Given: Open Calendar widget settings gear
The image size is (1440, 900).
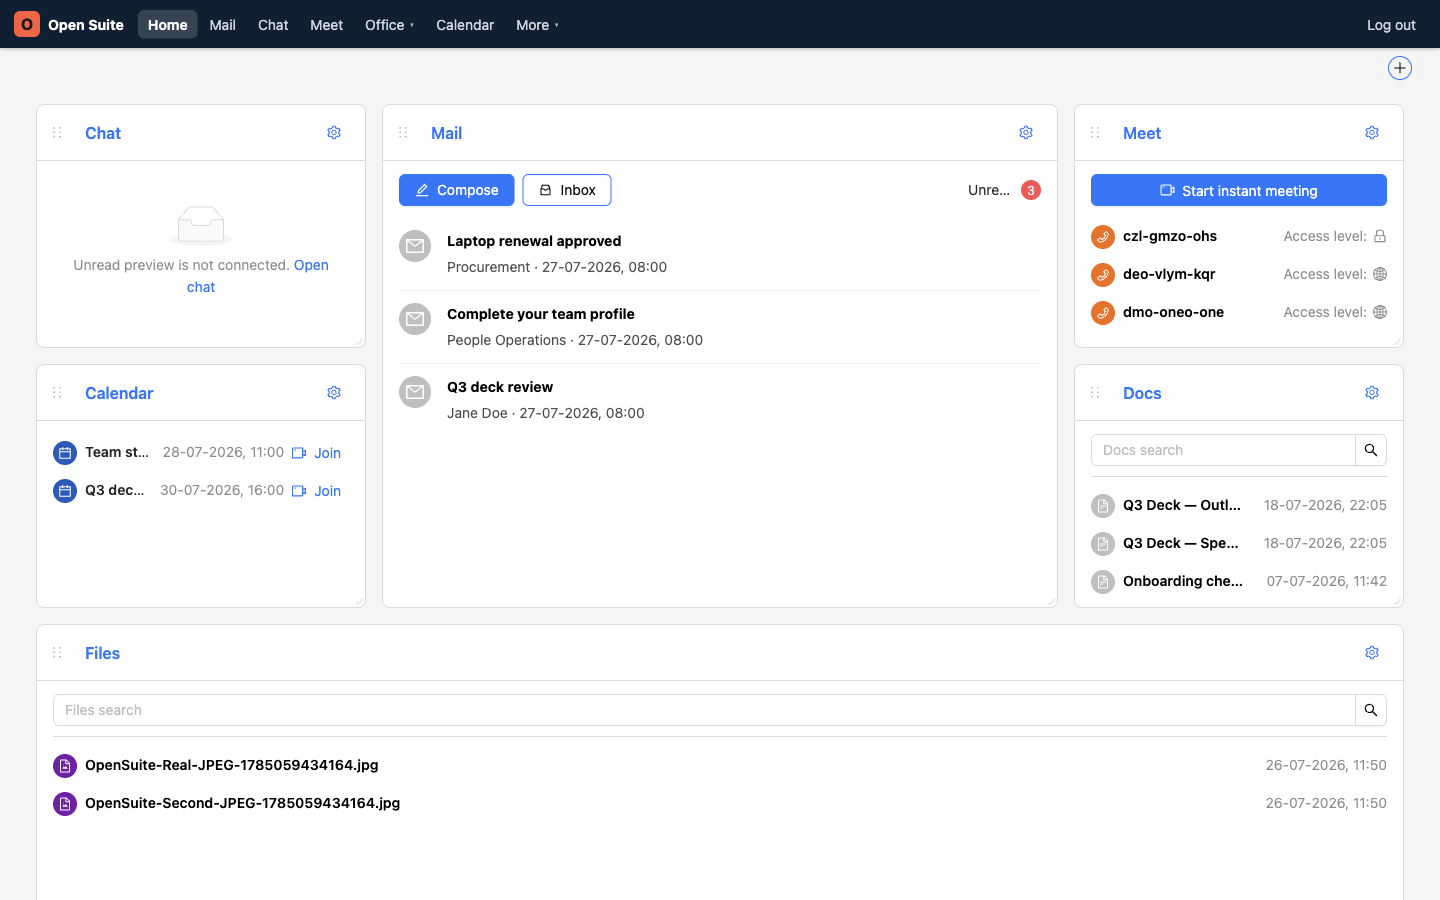Looking at the screenshot, I should coord(334,393).
